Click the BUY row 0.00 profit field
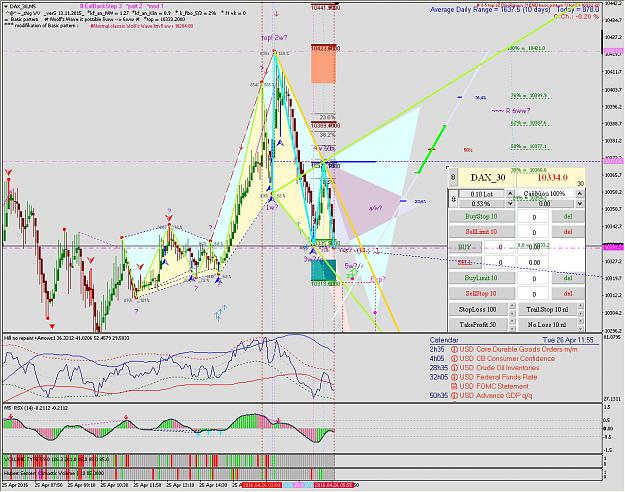 tap(534, 247)
